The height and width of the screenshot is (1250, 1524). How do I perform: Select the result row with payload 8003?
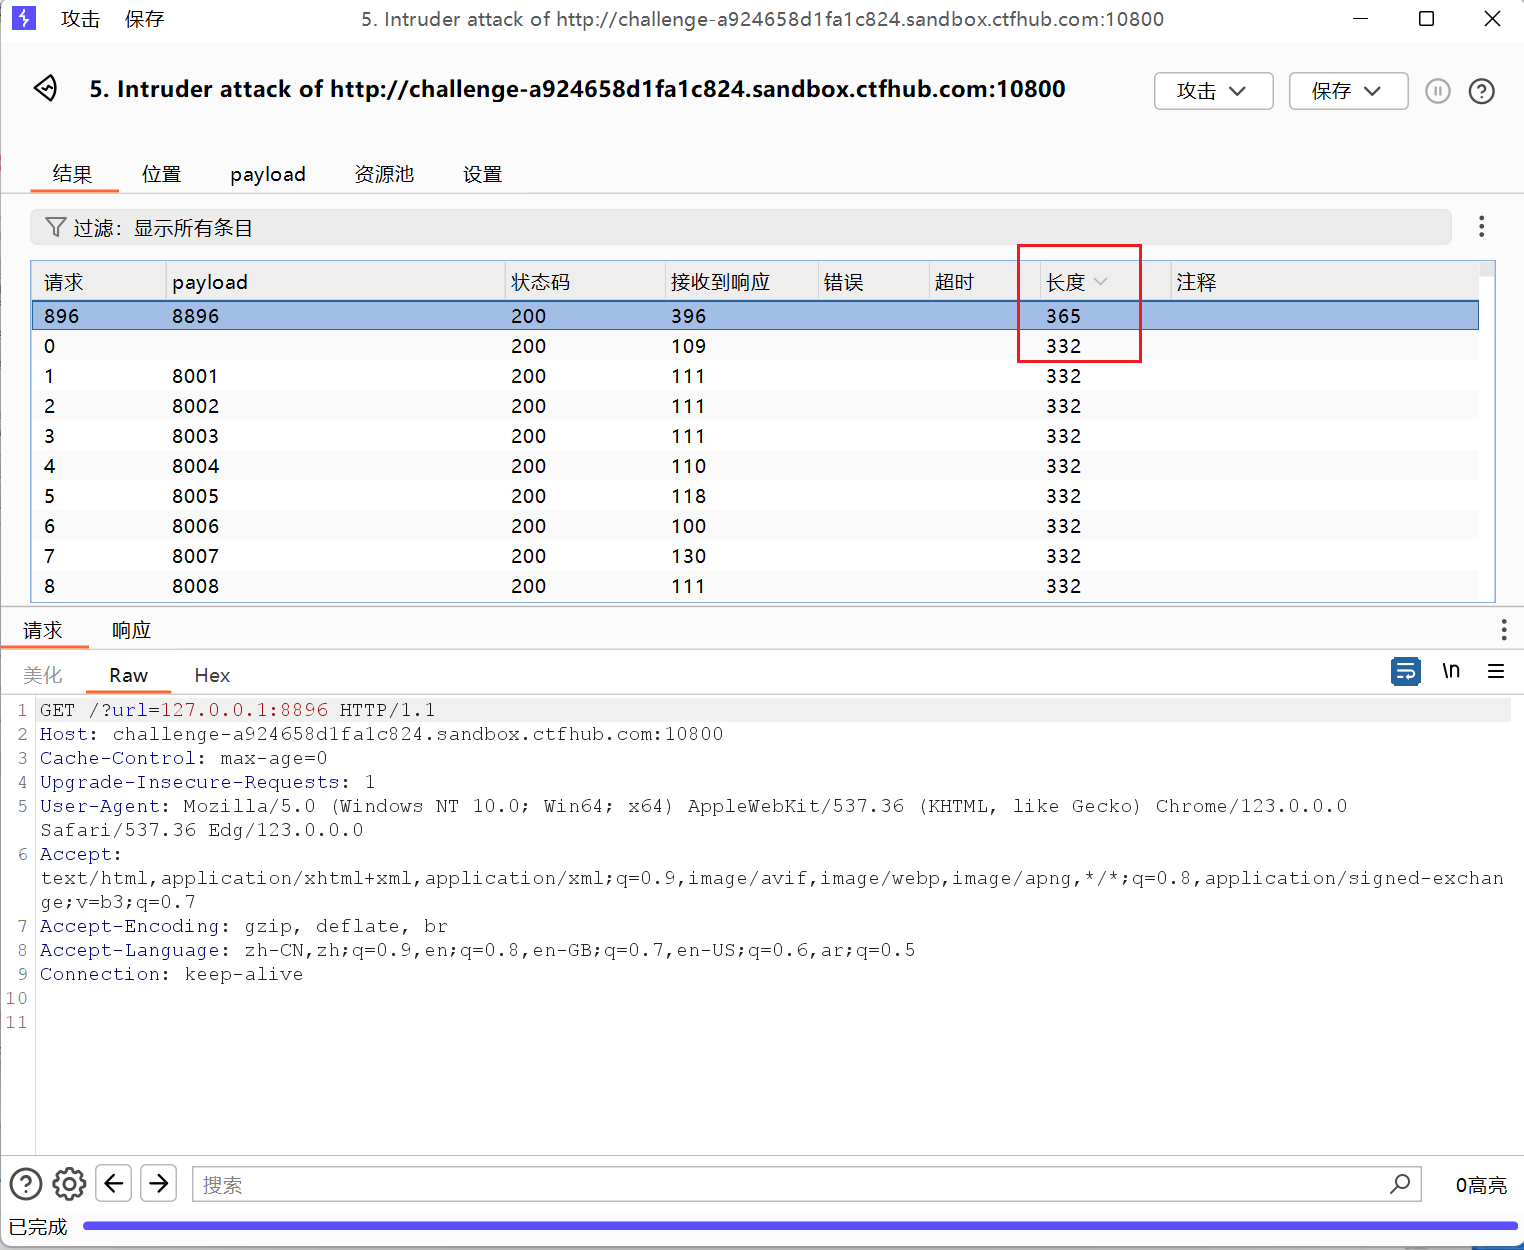tap(755, 436)
